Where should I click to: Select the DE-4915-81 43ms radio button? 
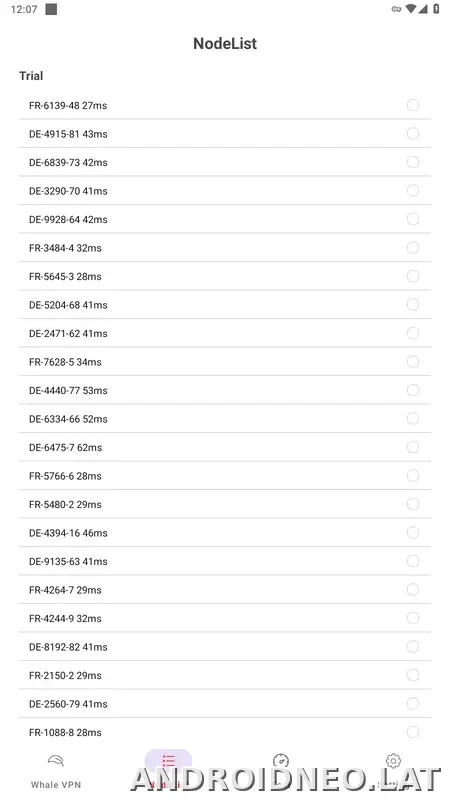[413, 134]
